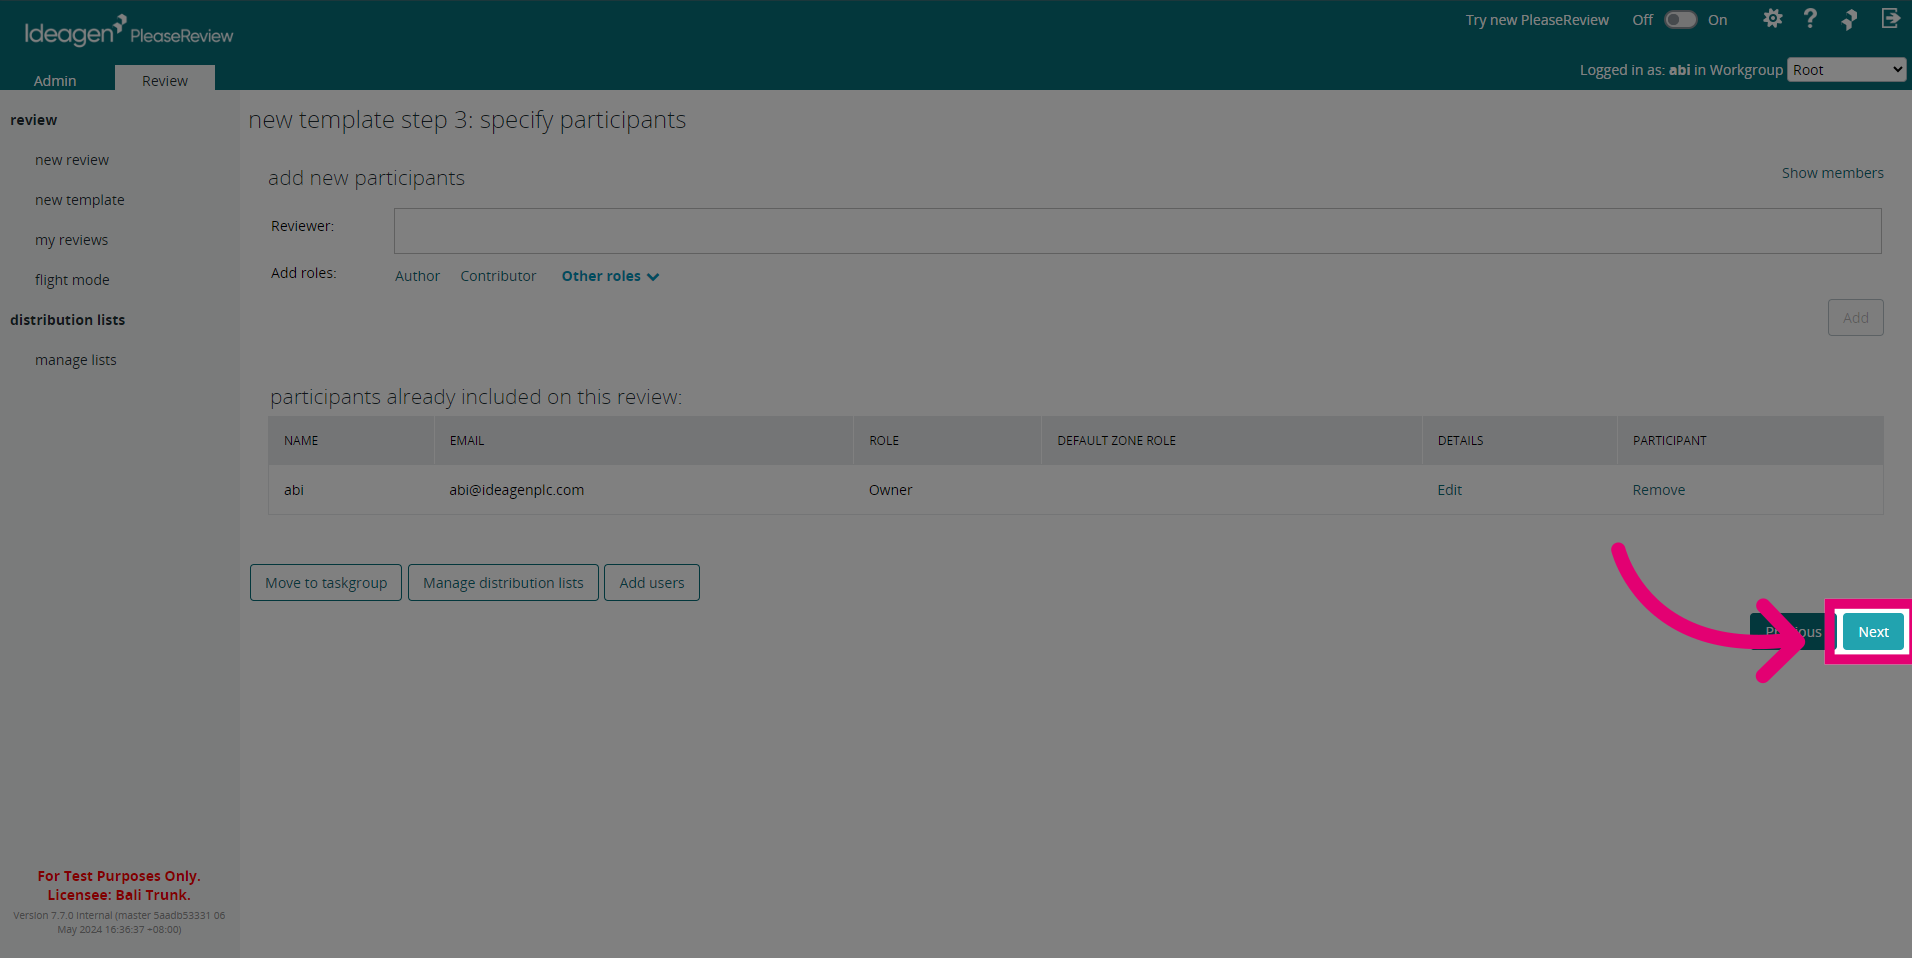Toggle the Try new PleaseReview switch
The height and width of the screenshot is (958, 1912).
coord(1680,20)
